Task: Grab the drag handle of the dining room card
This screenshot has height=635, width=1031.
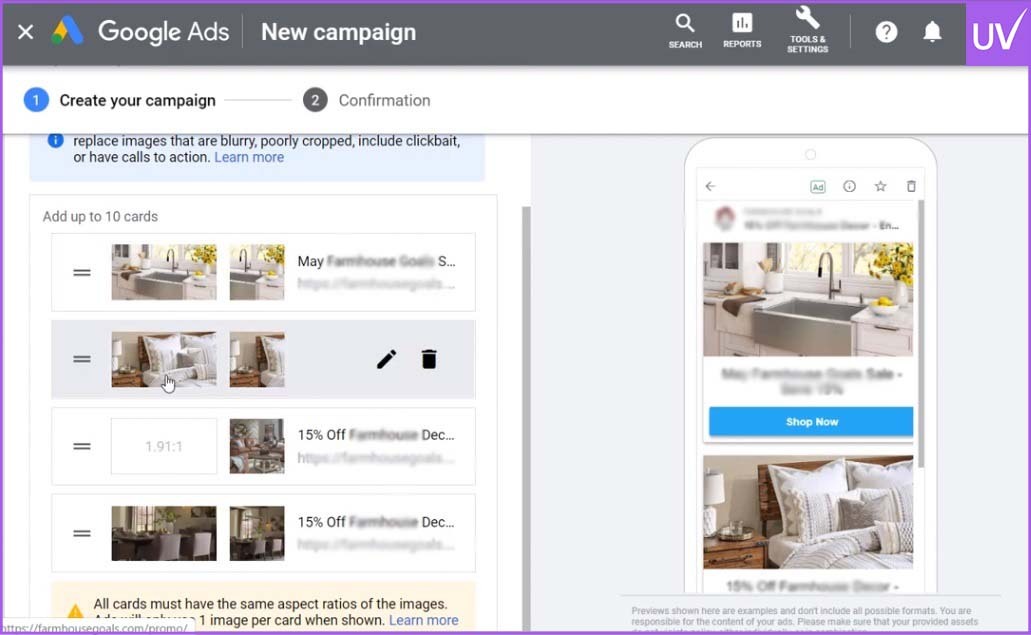Action: click(82, 533)
